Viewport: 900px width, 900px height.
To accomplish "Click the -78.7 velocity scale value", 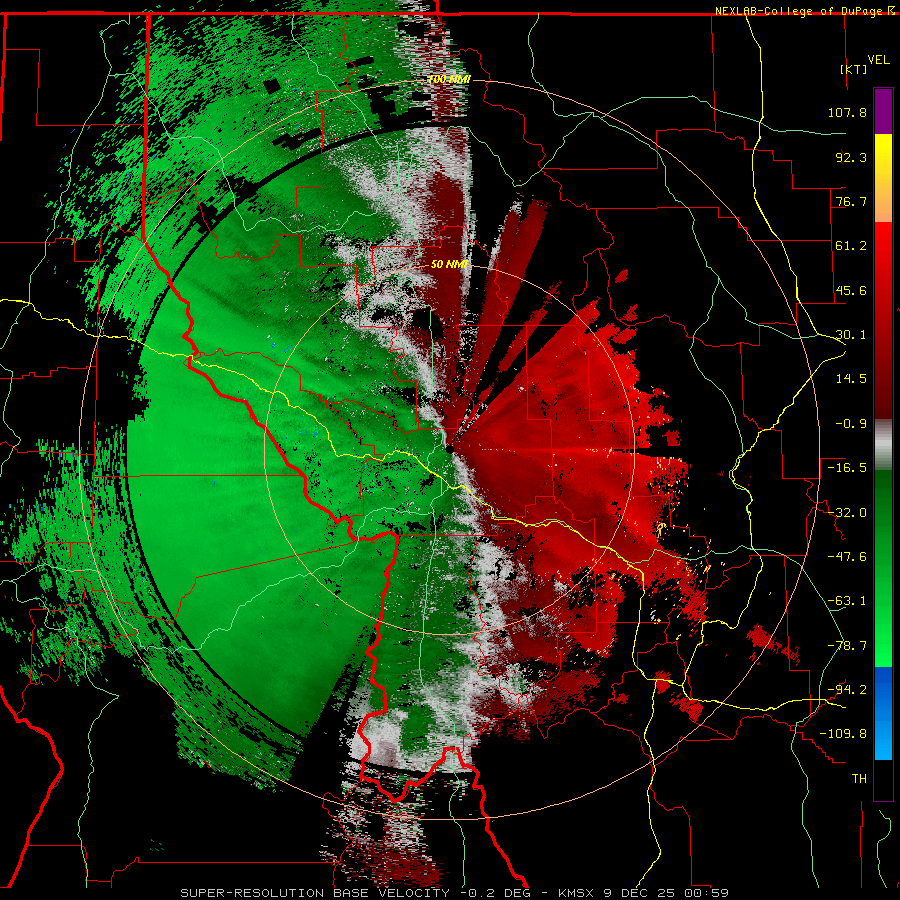I will (x=847, y=645).
